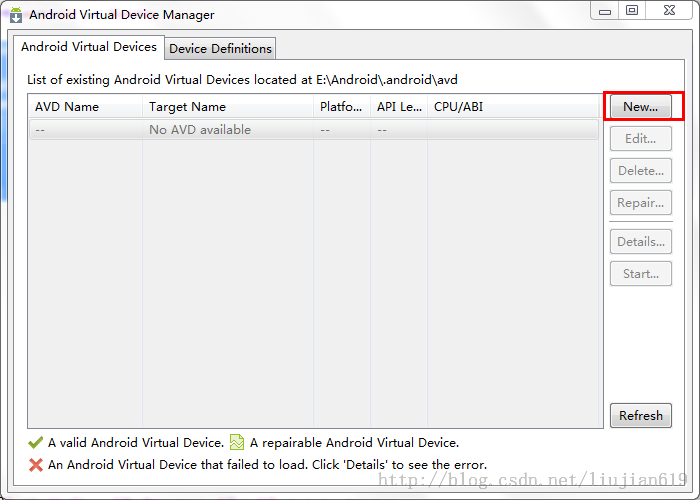Close the Android Virtual Device Manager window
Screen dimensions: 700x500
[669, 11]
